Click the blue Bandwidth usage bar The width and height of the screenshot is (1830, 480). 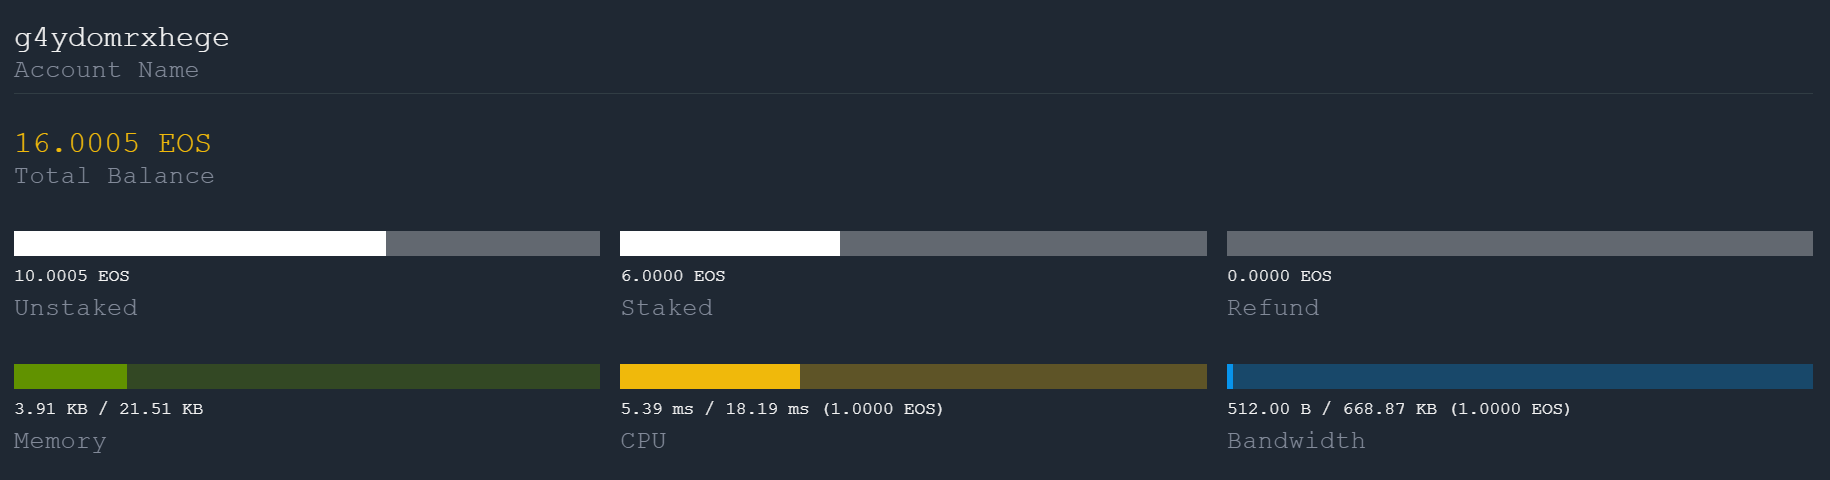1520,376
